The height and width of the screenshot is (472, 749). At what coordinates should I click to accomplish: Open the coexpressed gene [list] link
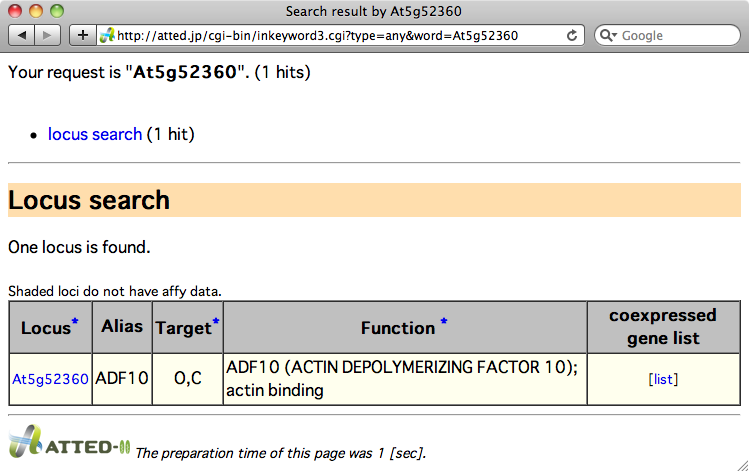(662, 379)
